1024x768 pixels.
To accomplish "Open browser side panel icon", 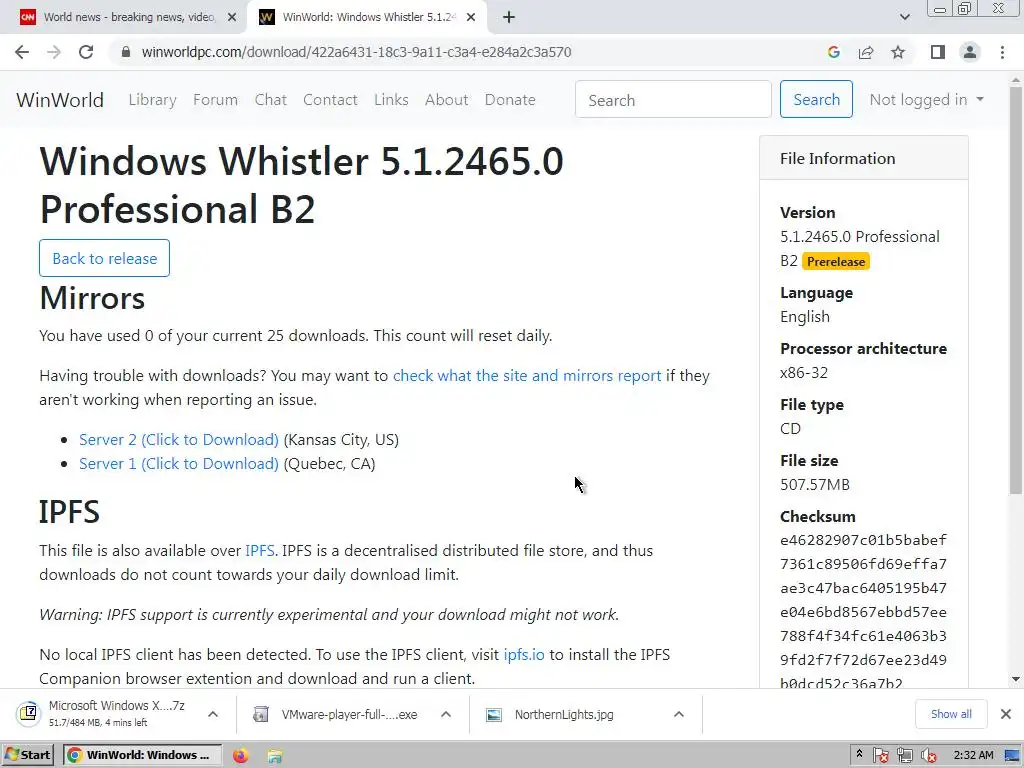I will (938, 52).
